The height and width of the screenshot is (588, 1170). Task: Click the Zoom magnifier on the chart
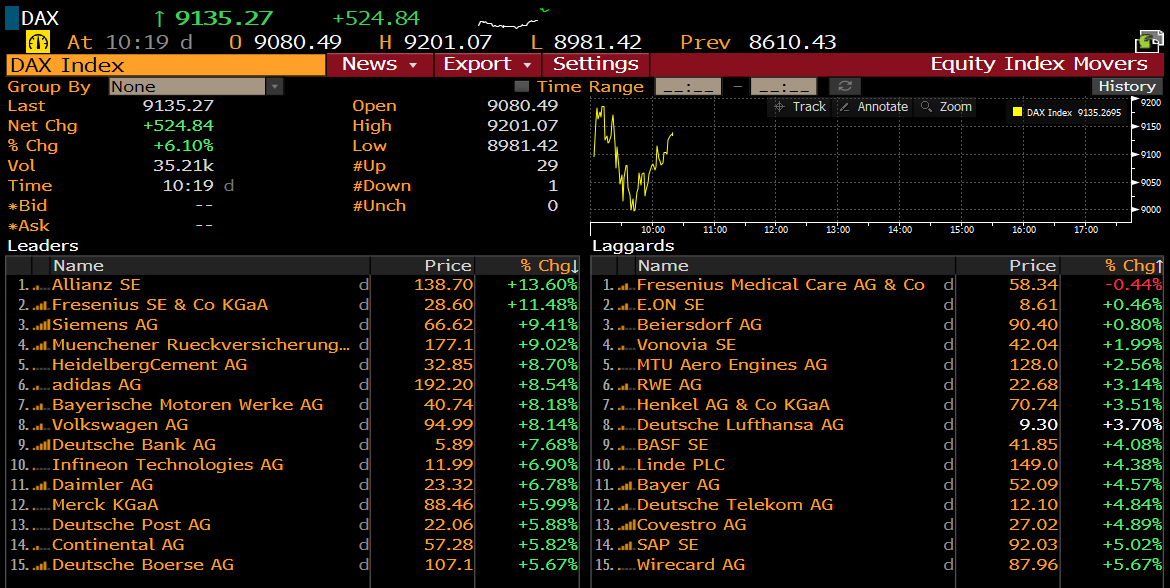(x=945, y=107)
